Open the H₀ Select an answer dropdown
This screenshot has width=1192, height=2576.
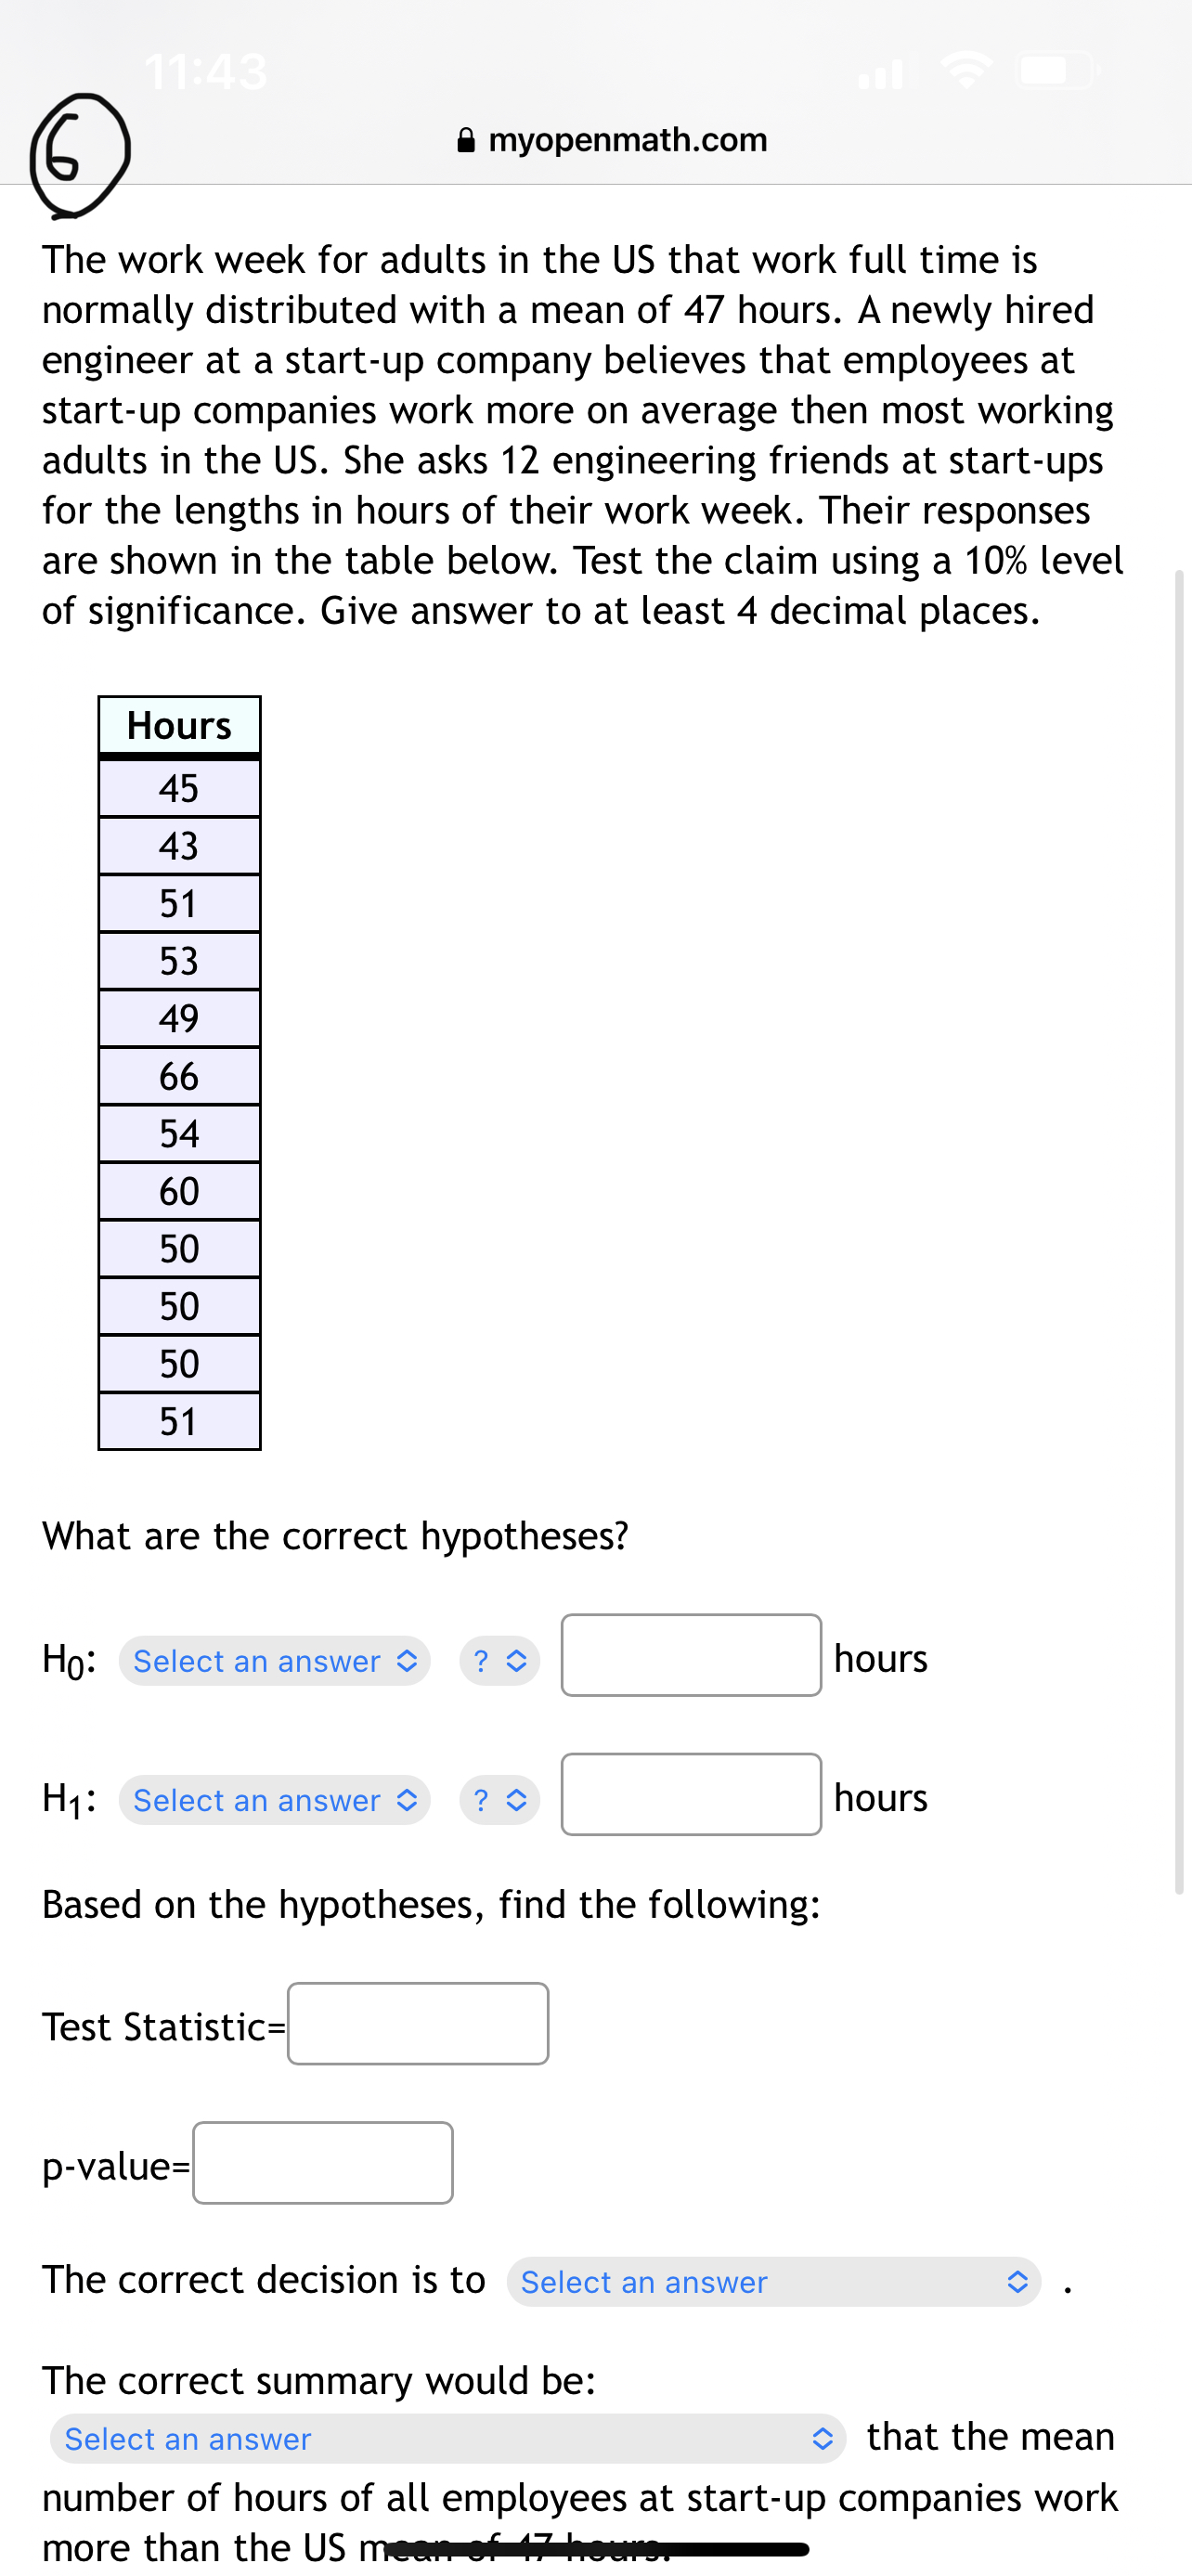pyautogui.click(x=274, y=1660)
